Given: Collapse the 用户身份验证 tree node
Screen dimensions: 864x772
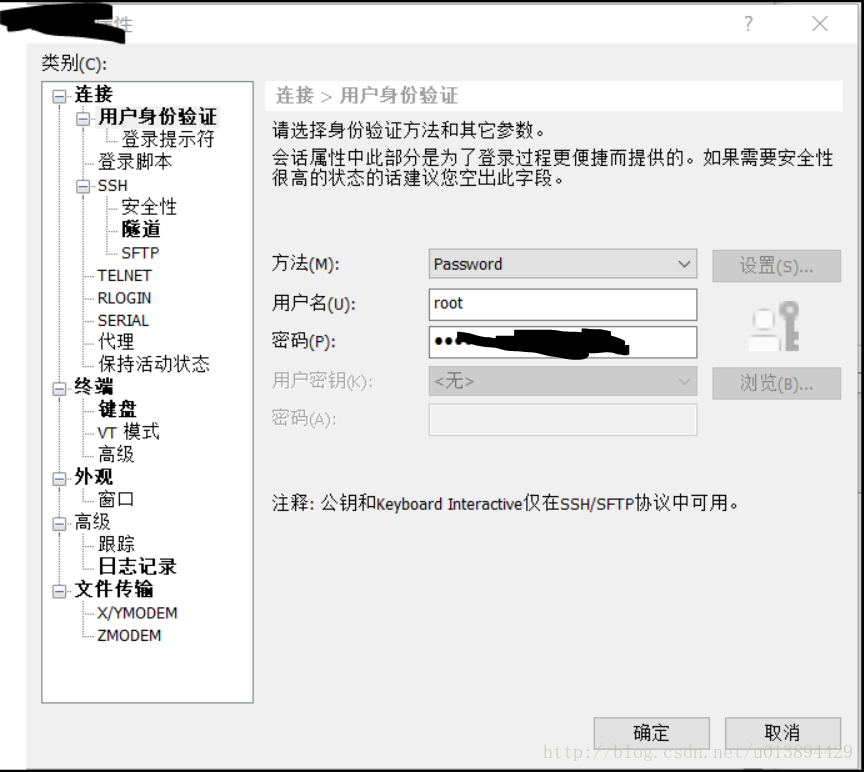Looking at the screenshot, I should (83, 118).
